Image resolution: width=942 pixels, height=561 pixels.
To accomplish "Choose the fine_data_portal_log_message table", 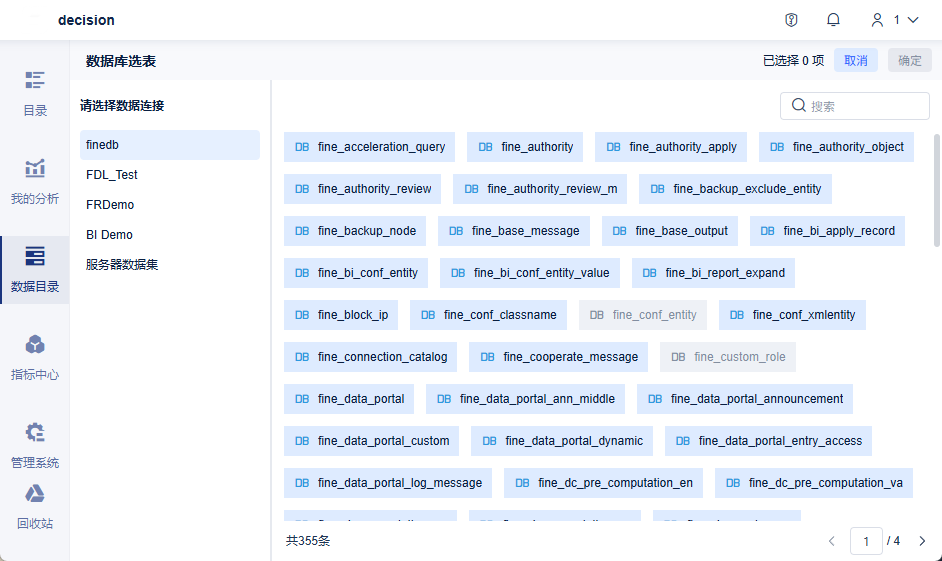I will 387,484.
